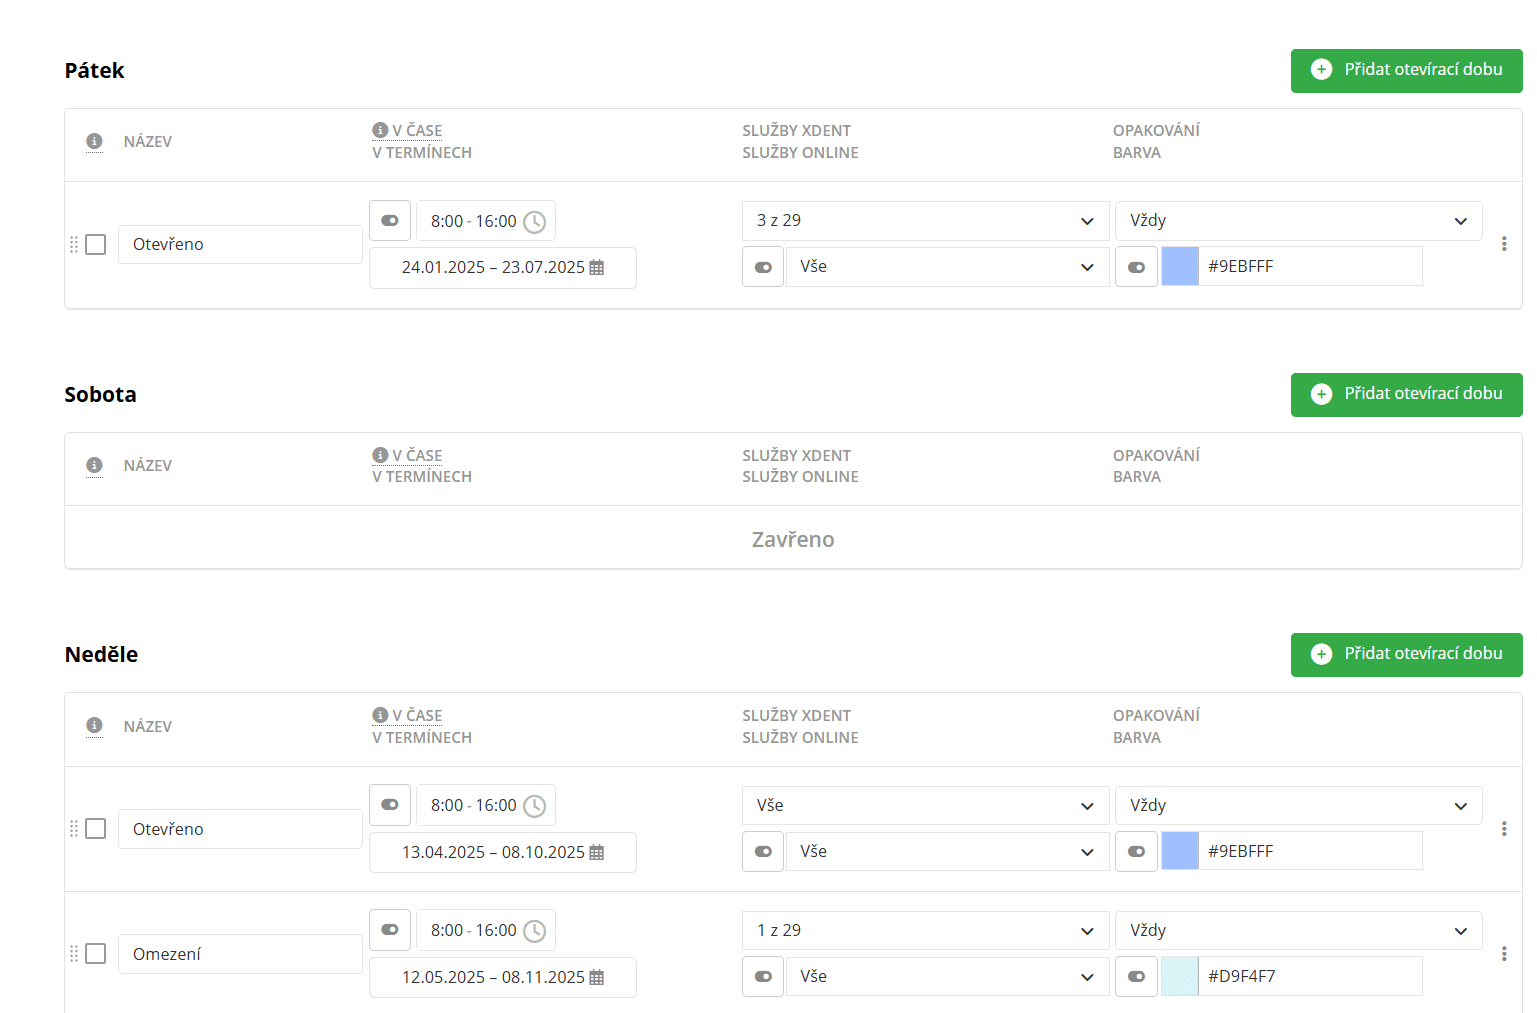Edit Pátek 'Otevřeno' name field
Screen dimensions: 1537x1013
240,244
